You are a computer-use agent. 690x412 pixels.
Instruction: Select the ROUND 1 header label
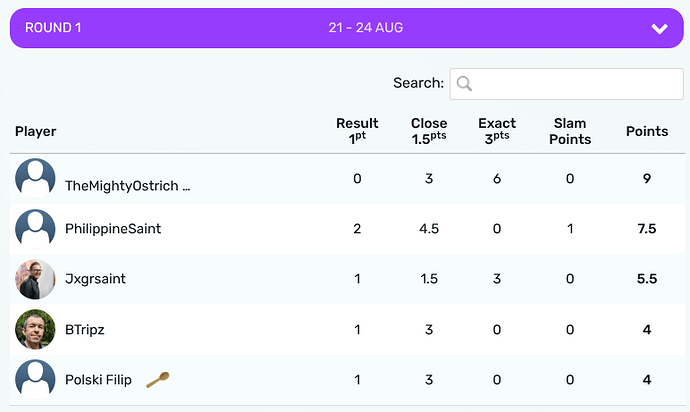[x=53, y=28]
